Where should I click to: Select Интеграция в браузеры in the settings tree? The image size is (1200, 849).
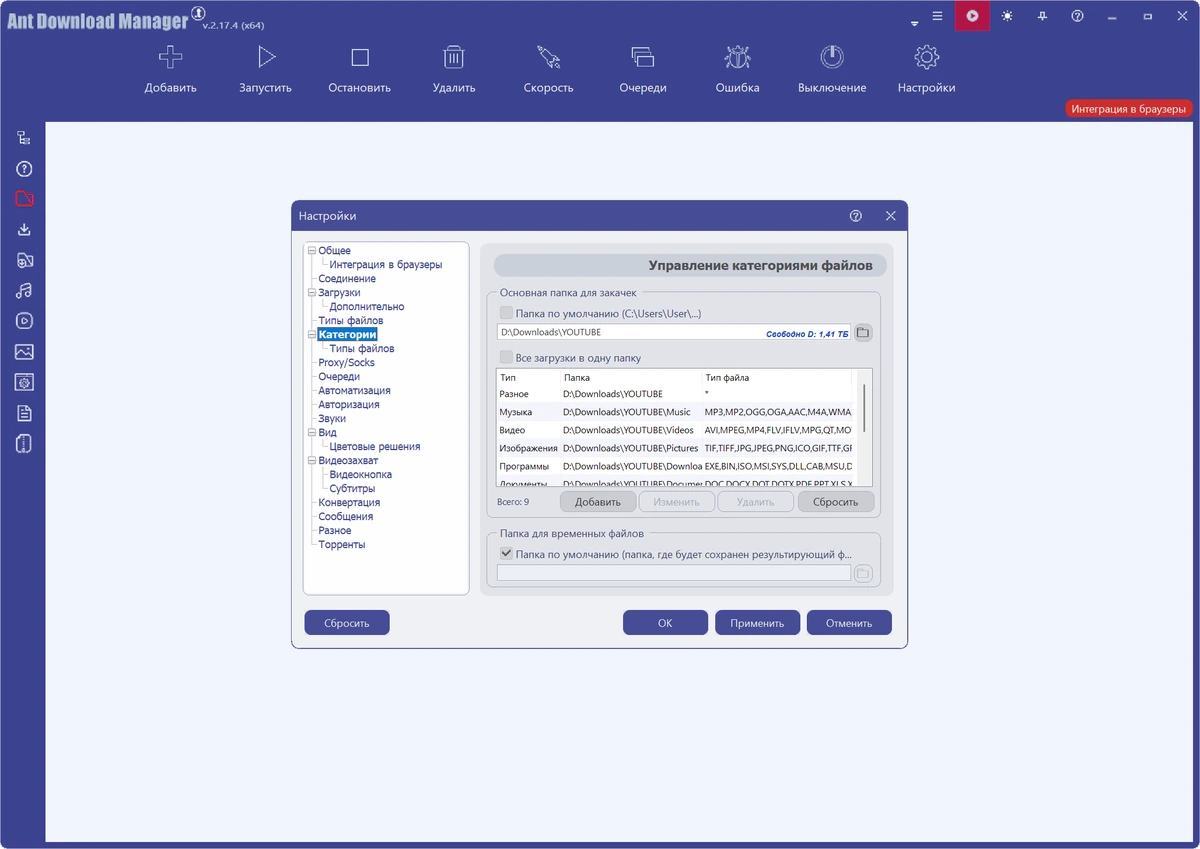coord(385,265)
